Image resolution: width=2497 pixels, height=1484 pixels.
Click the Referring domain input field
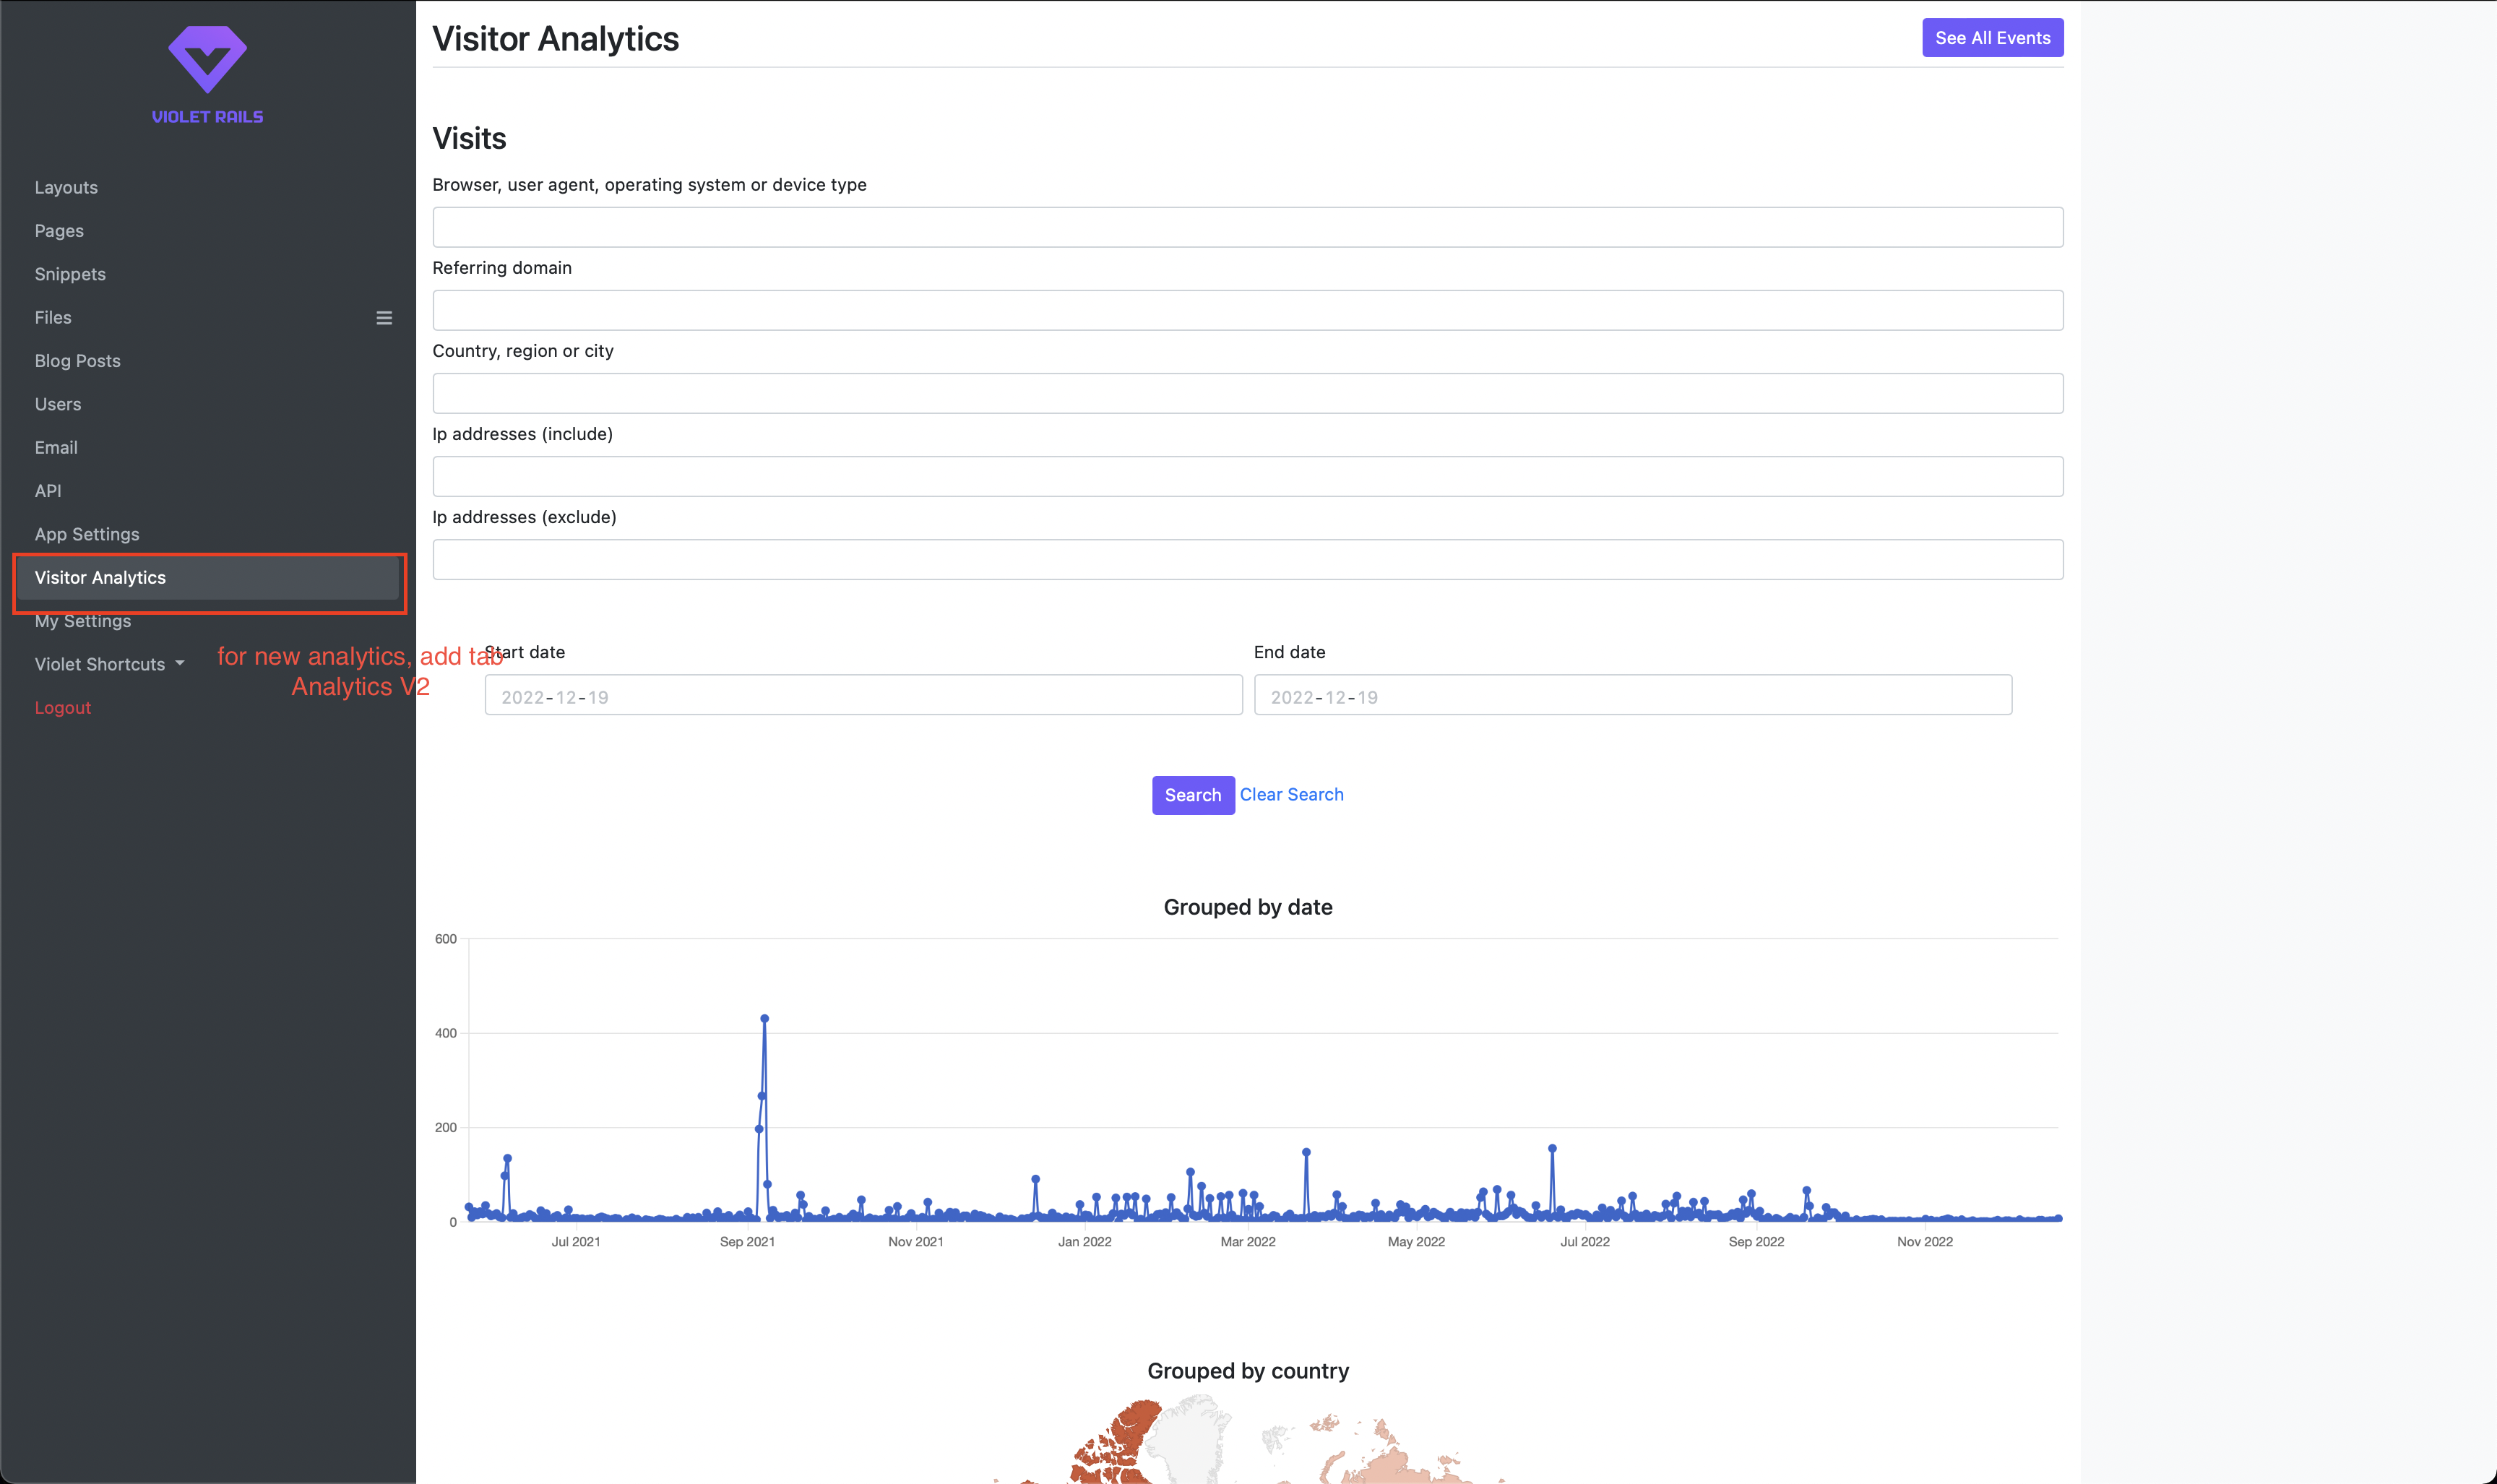pyautogui.click(x=1246, y=310)
